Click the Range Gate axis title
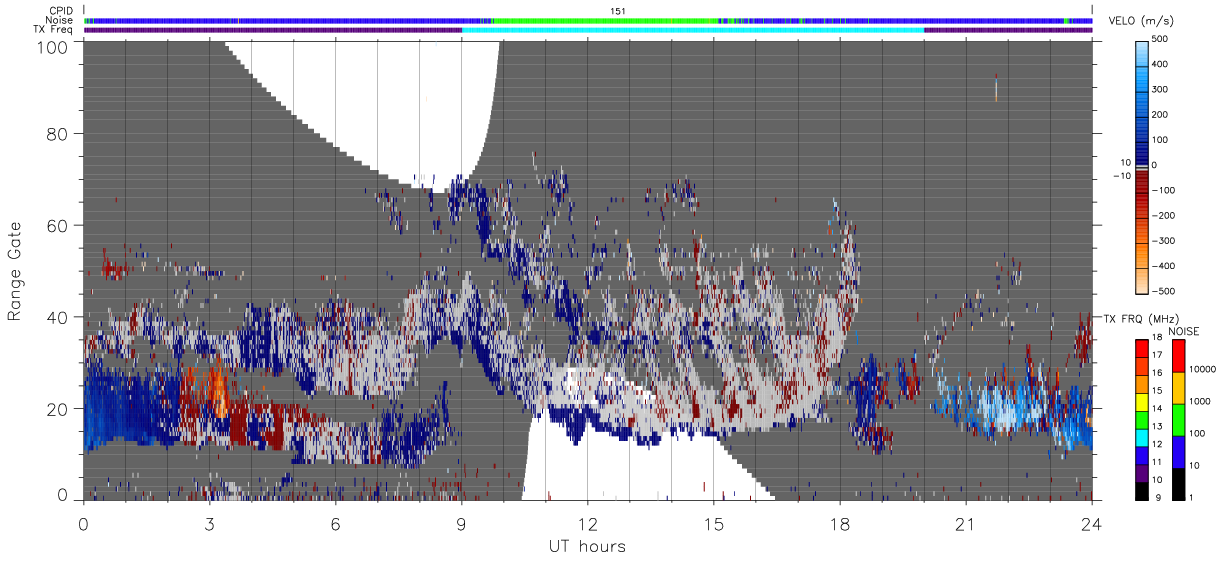Image resolution: width=1228 pixels, height=567 pixels. point(15,271)
